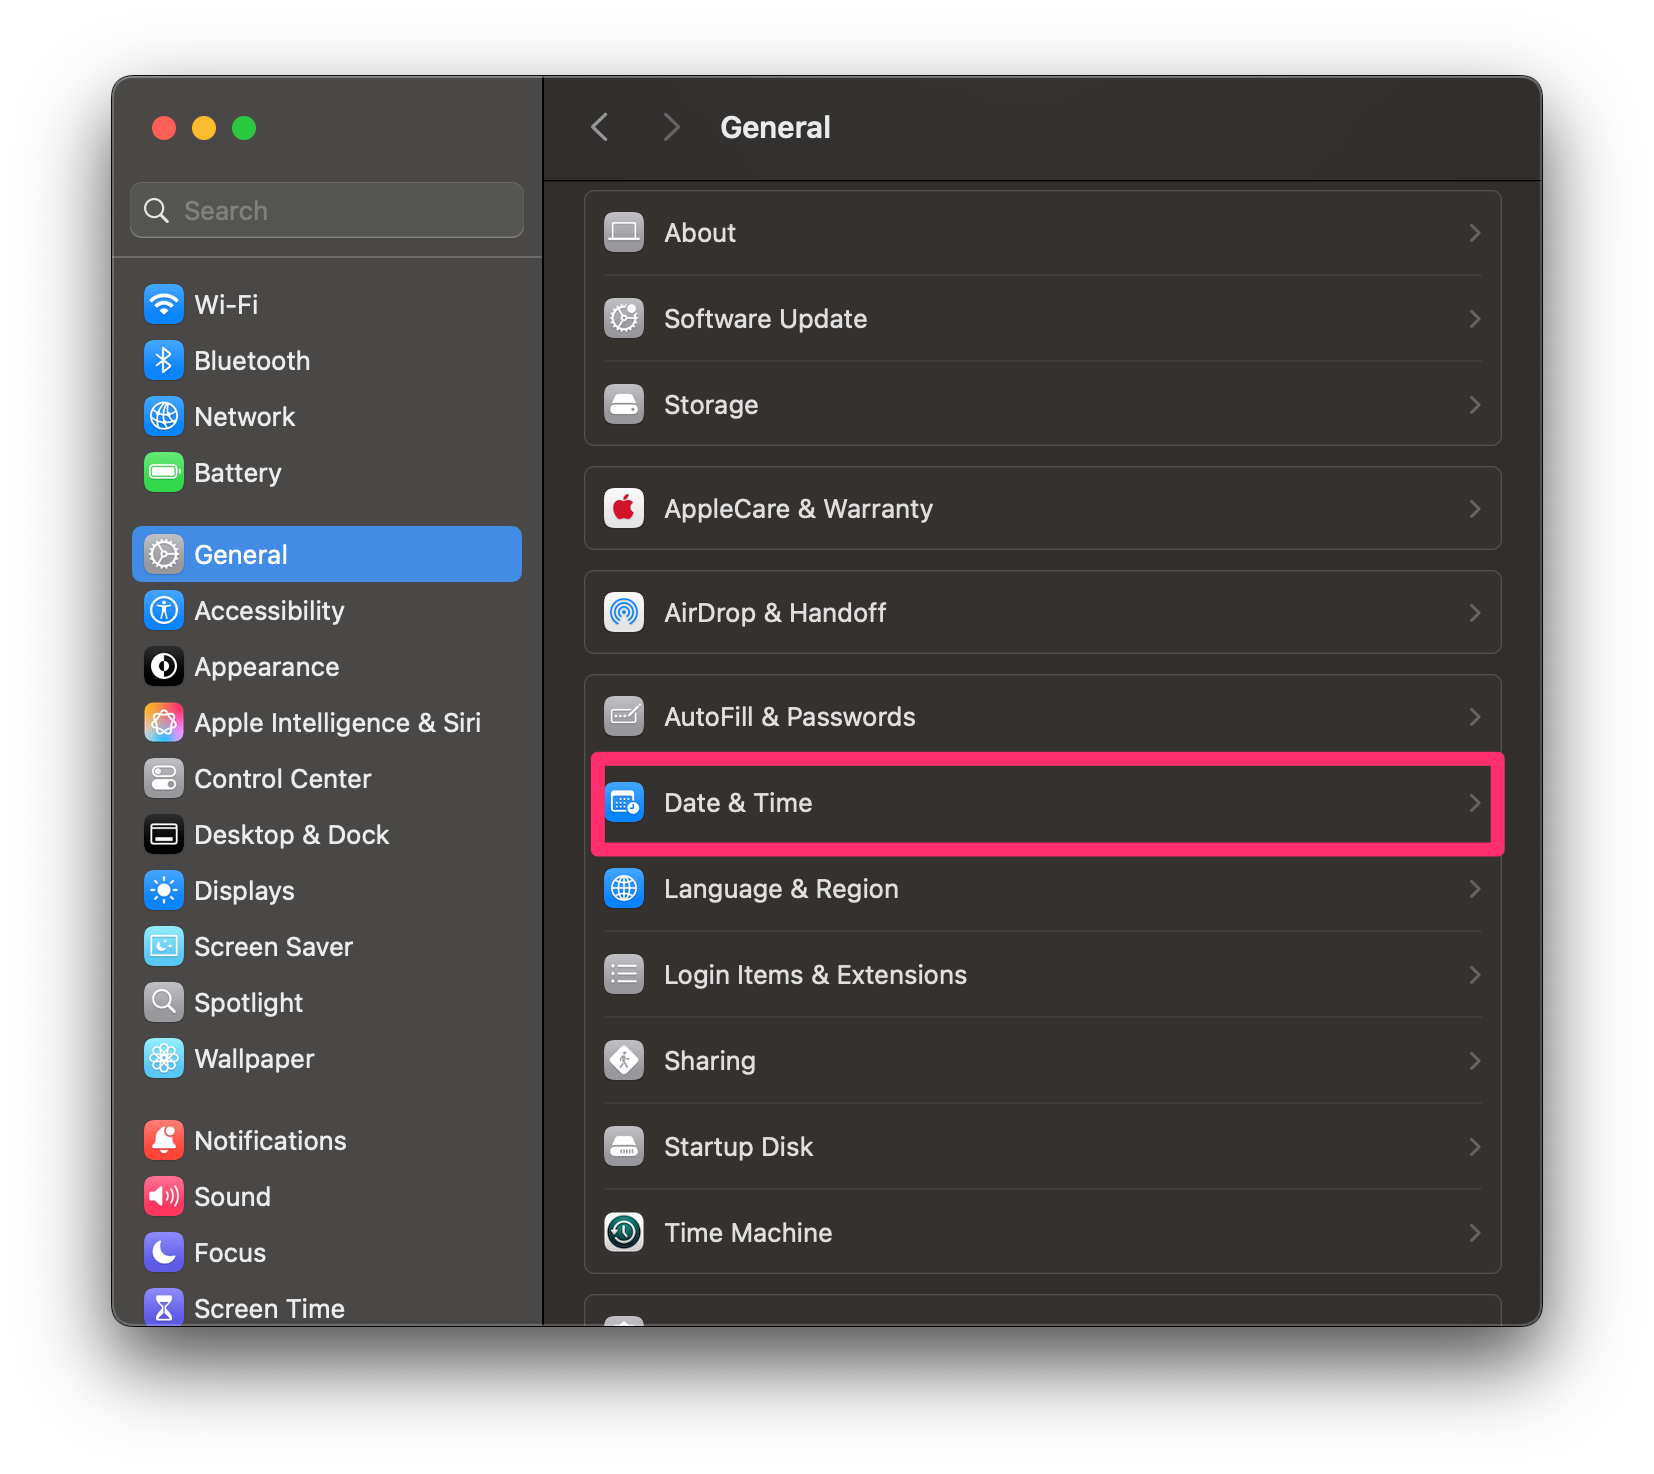The height and width of the screenshot is (1474, 1654).
Task: Open Notifications settings label
Action: click(270, 1141)
